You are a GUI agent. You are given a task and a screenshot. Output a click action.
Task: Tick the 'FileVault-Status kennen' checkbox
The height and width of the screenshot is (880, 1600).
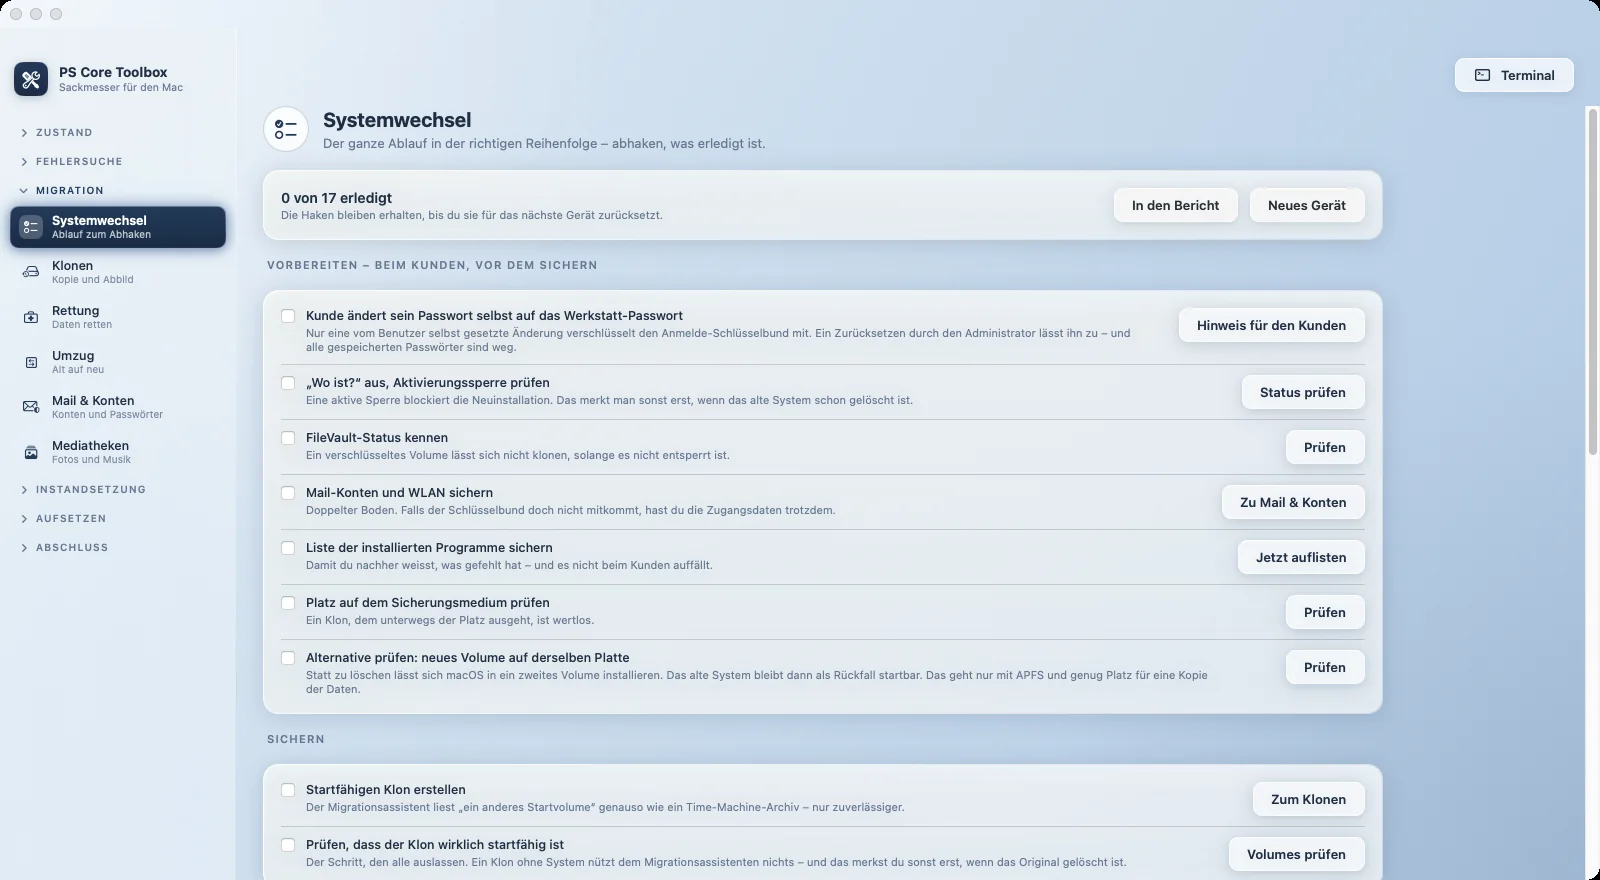(x=288, y=438)
